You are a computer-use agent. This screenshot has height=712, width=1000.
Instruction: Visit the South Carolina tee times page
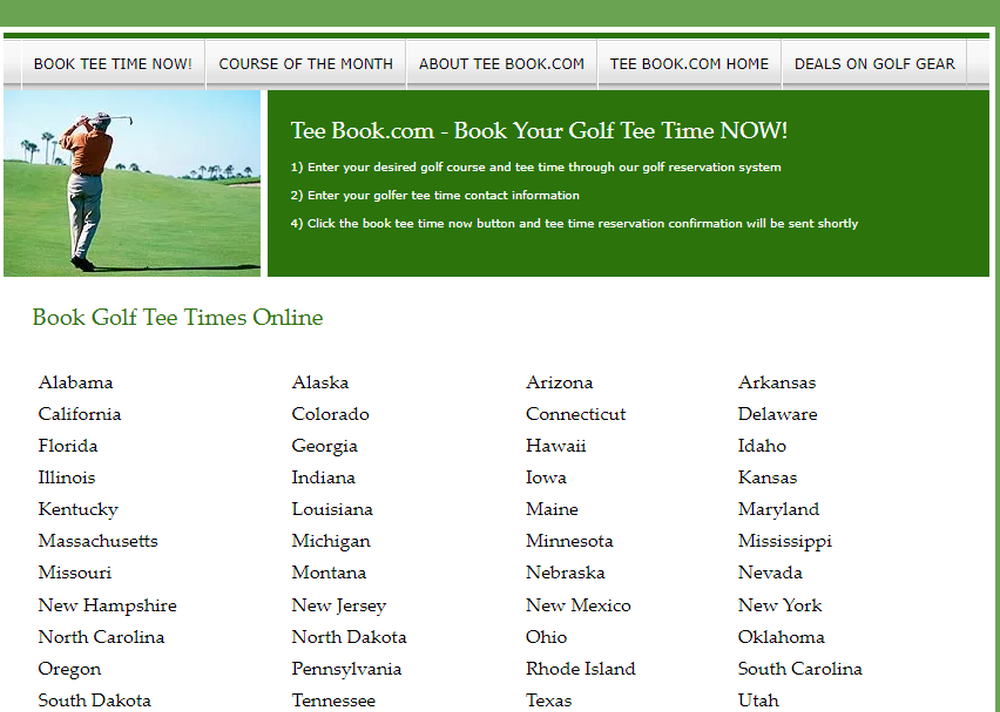[800, 669]
